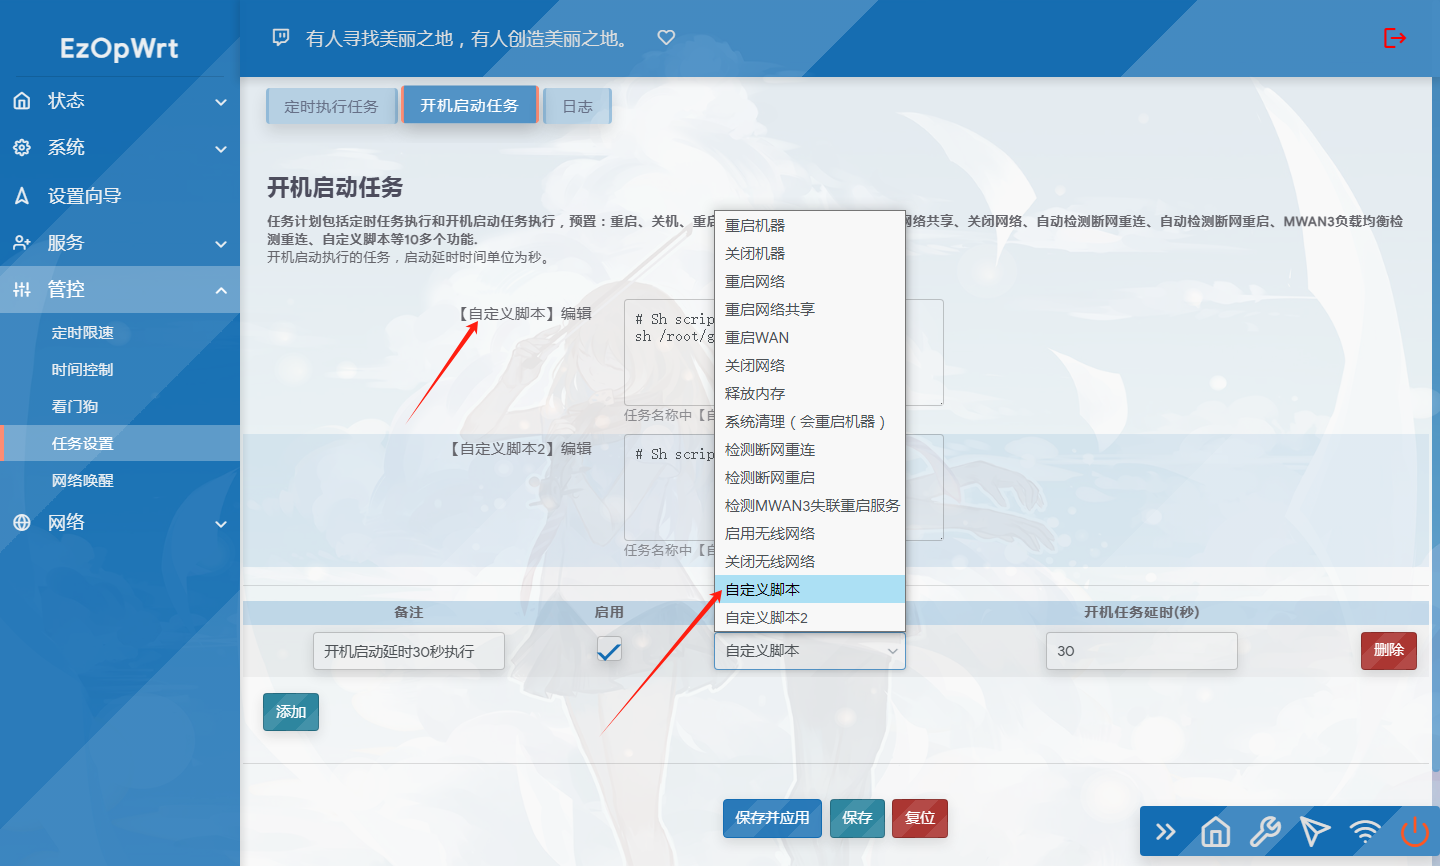
Task: Open the task type dropdown showing 自定义脚本
Action: coord(810,651)
